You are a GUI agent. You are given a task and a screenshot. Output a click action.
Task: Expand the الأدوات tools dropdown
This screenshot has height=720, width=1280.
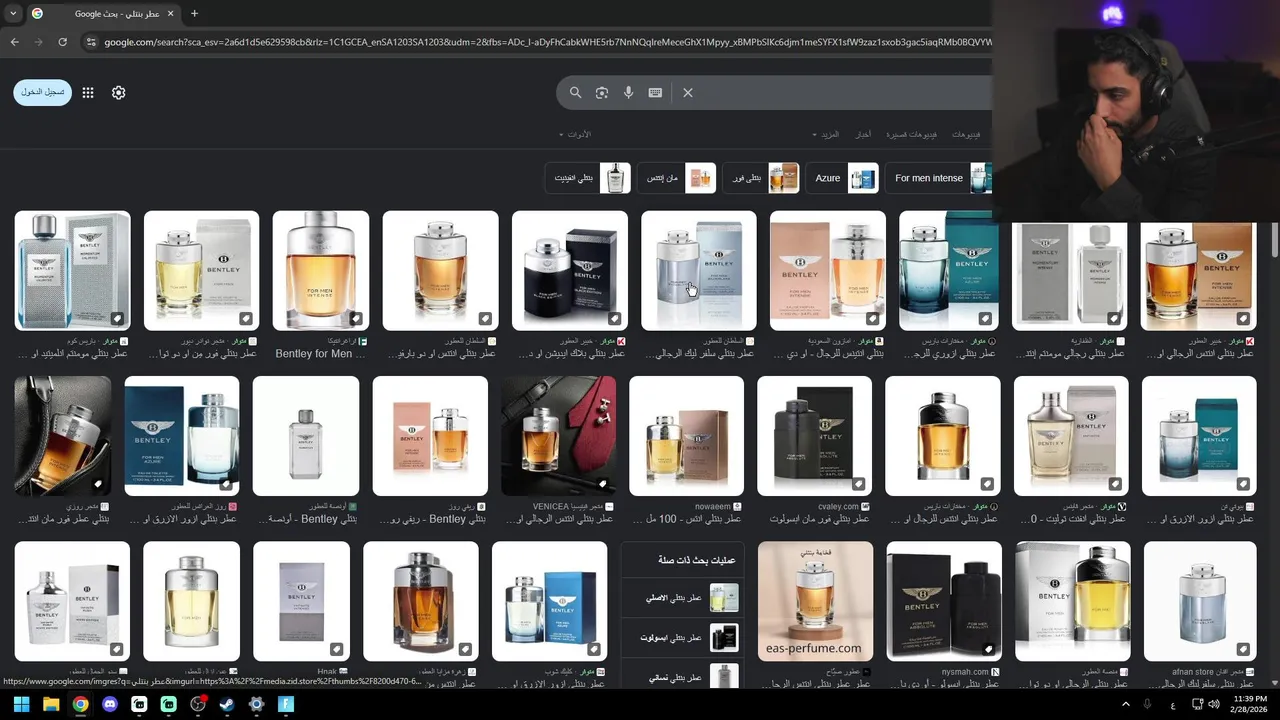[x=575, y=134]
